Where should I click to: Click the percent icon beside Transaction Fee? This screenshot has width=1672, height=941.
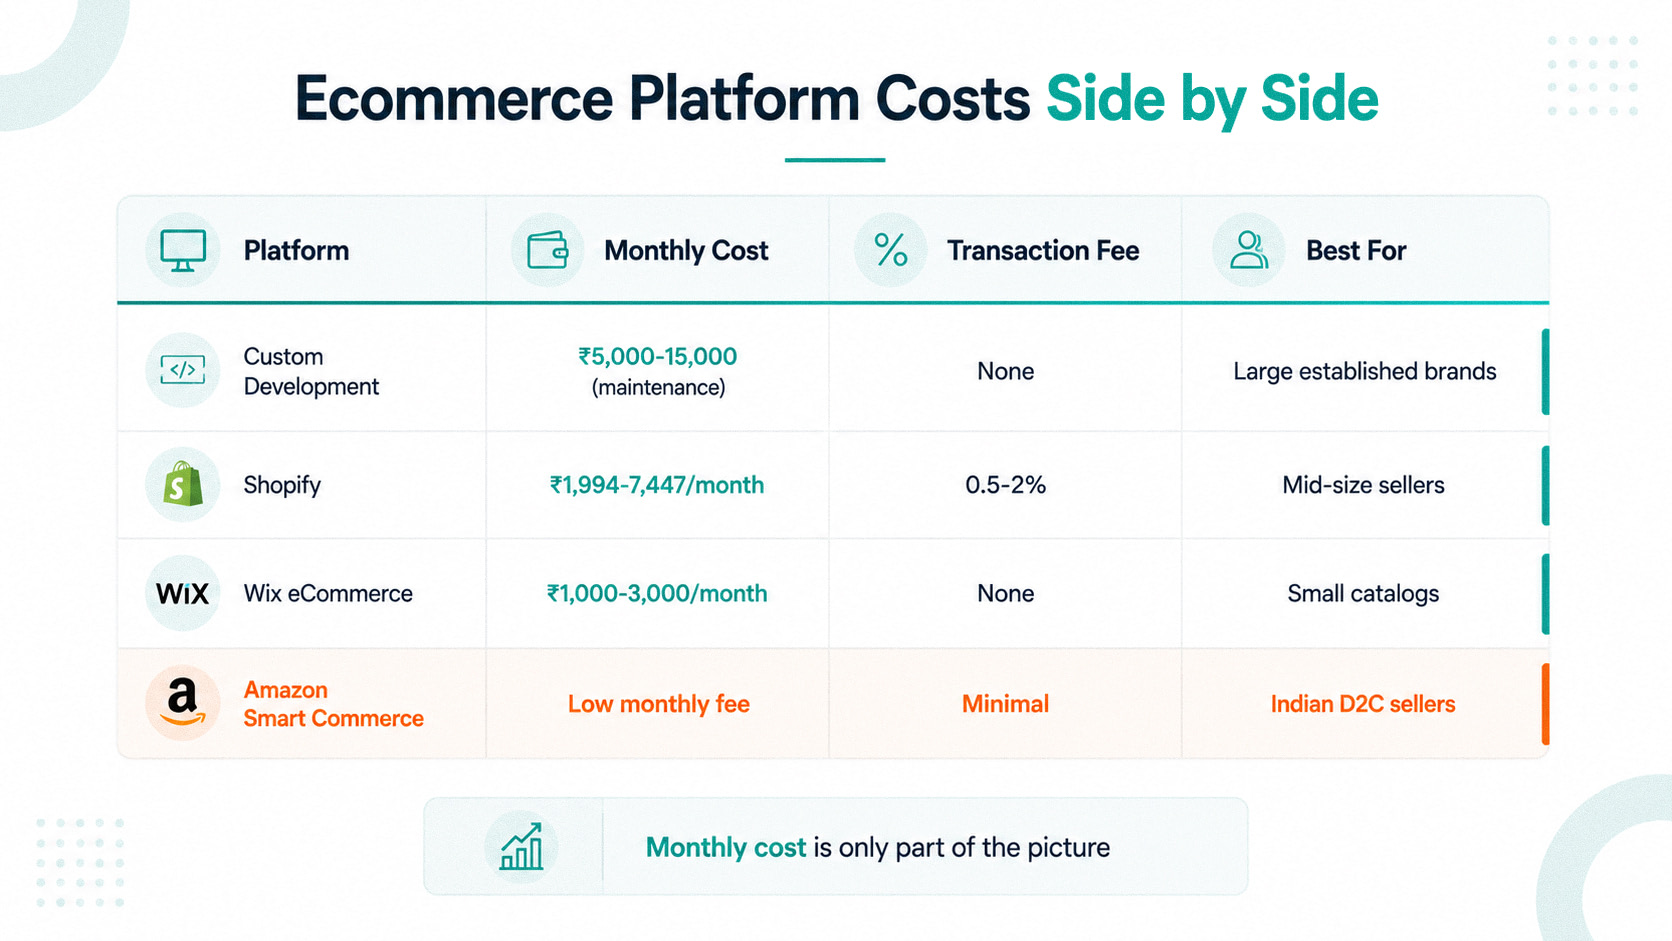pos(891,250)
